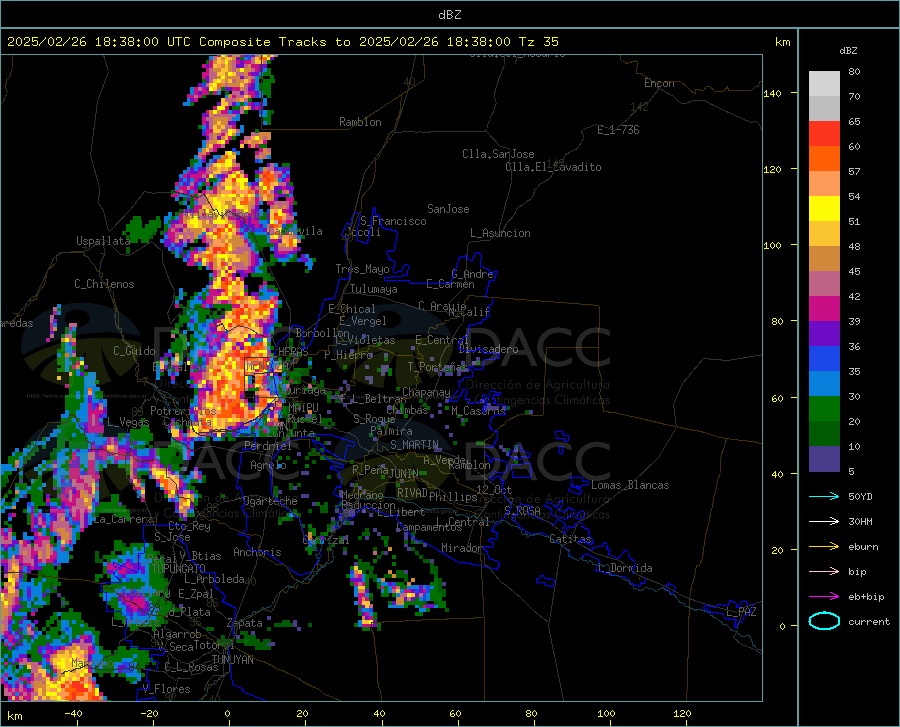The width and height of the screenshot is (900, 727).
Task: Click the 'eburn' legend label
Action: click(863, 547)
